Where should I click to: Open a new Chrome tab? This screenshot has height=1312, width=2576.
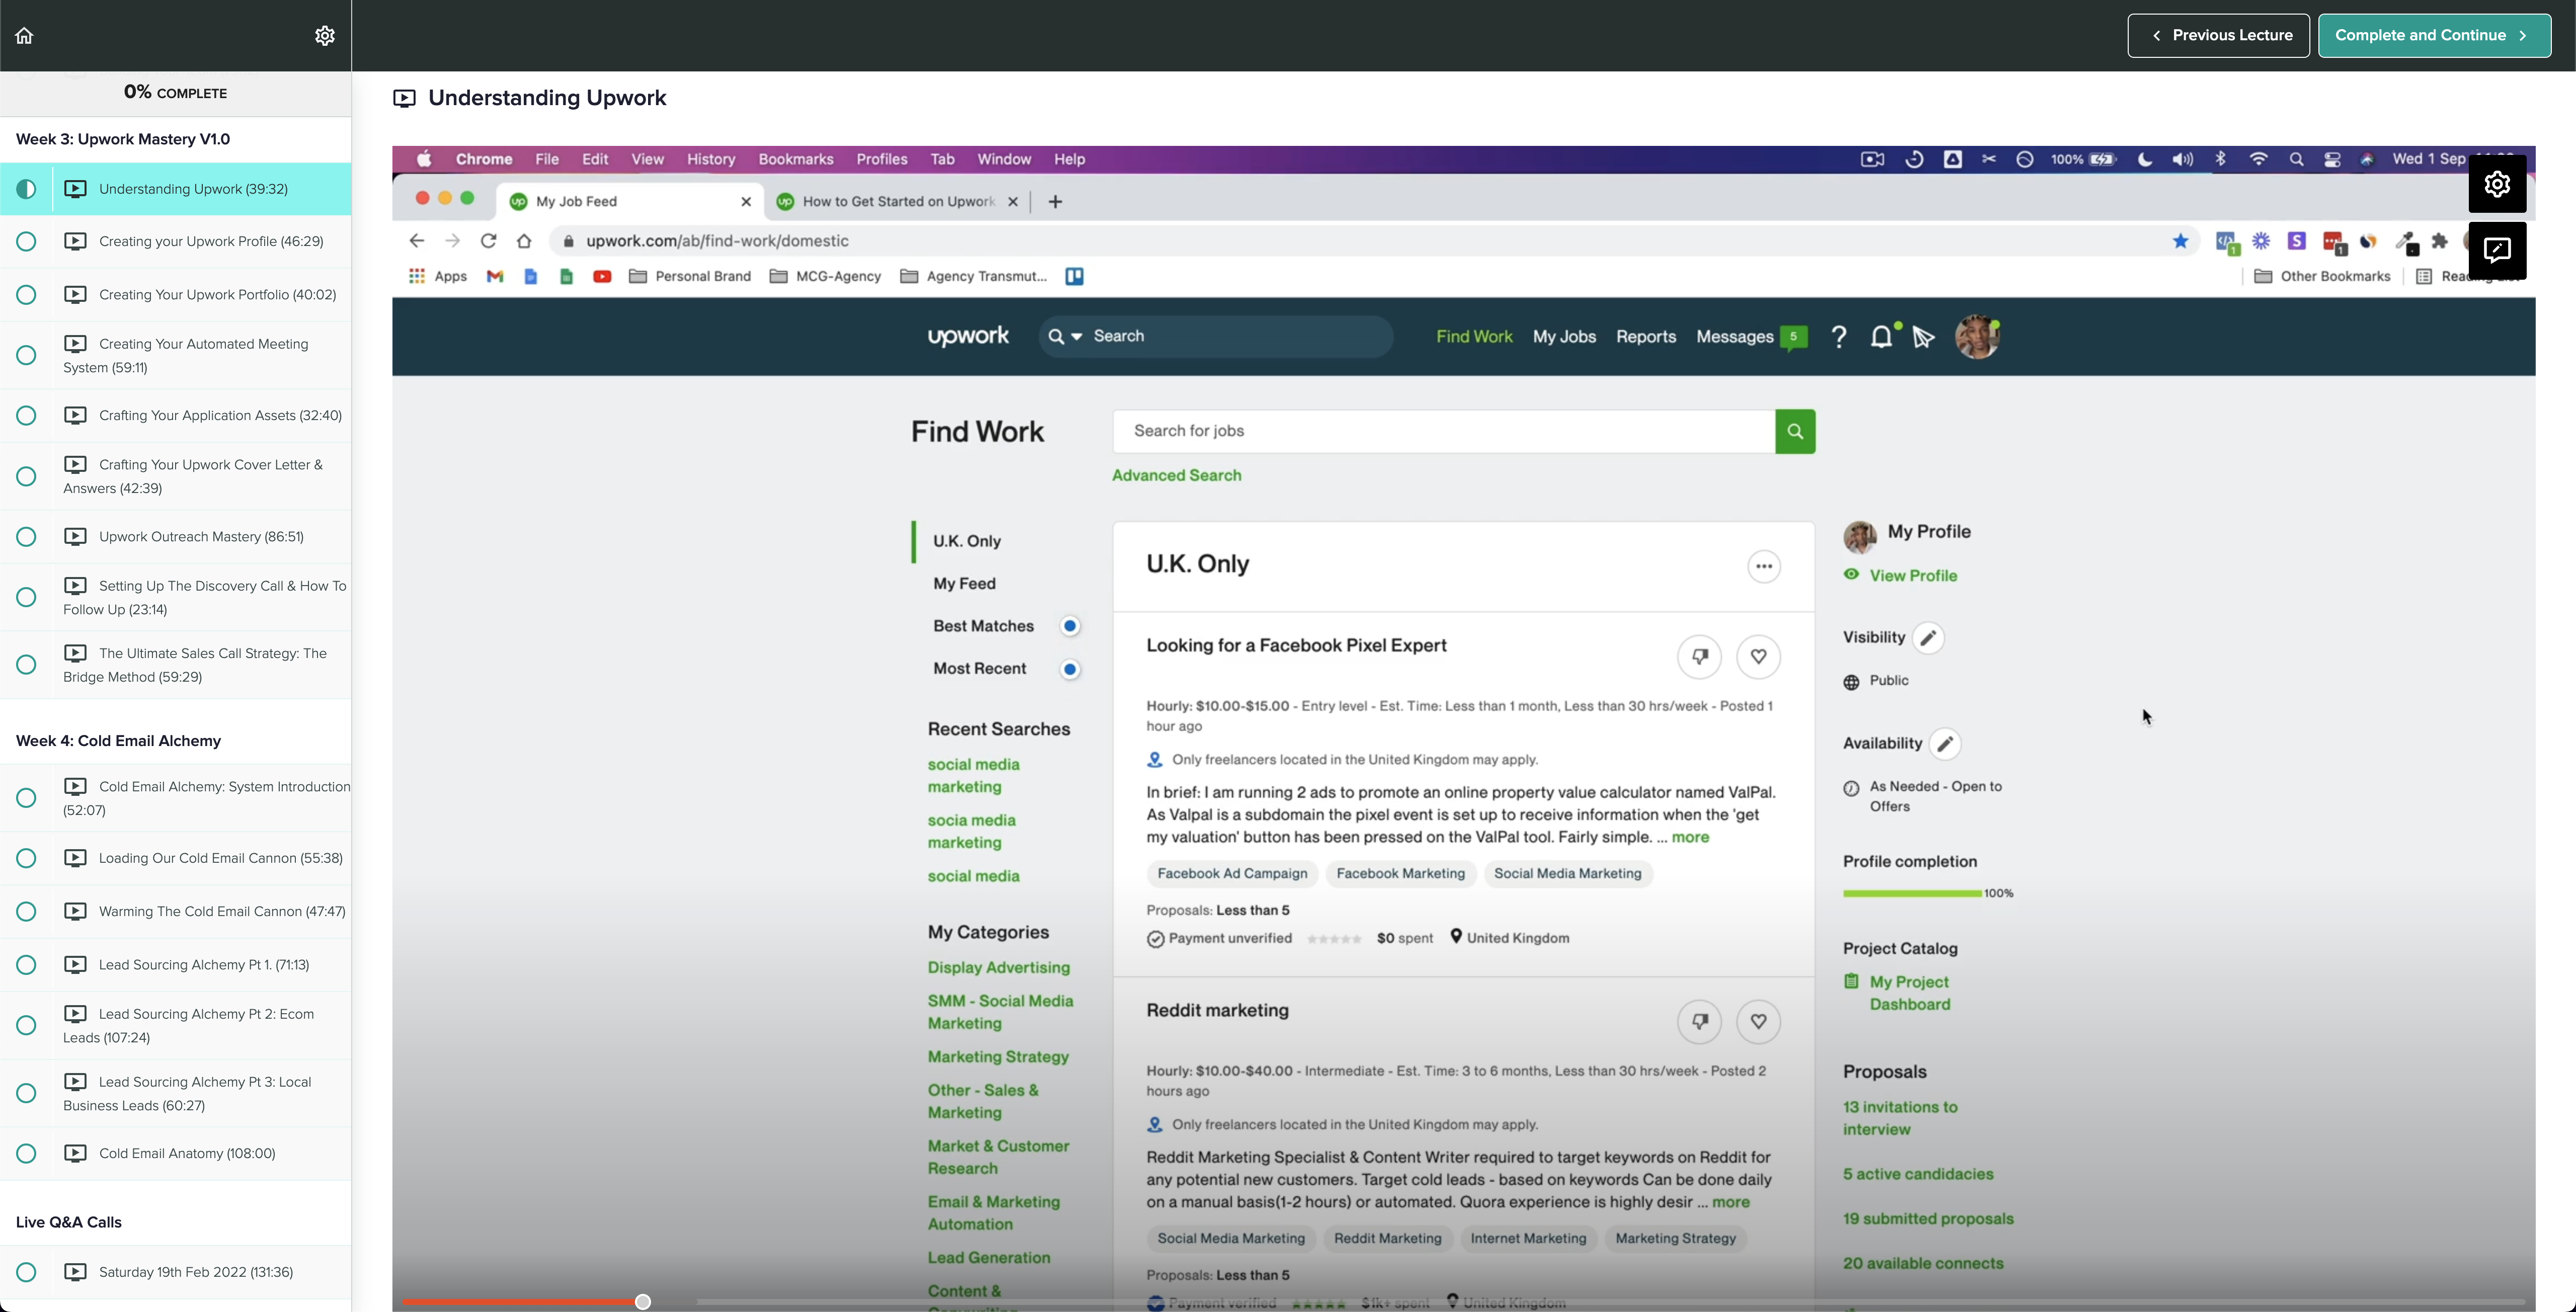(x=1055, y=202)
